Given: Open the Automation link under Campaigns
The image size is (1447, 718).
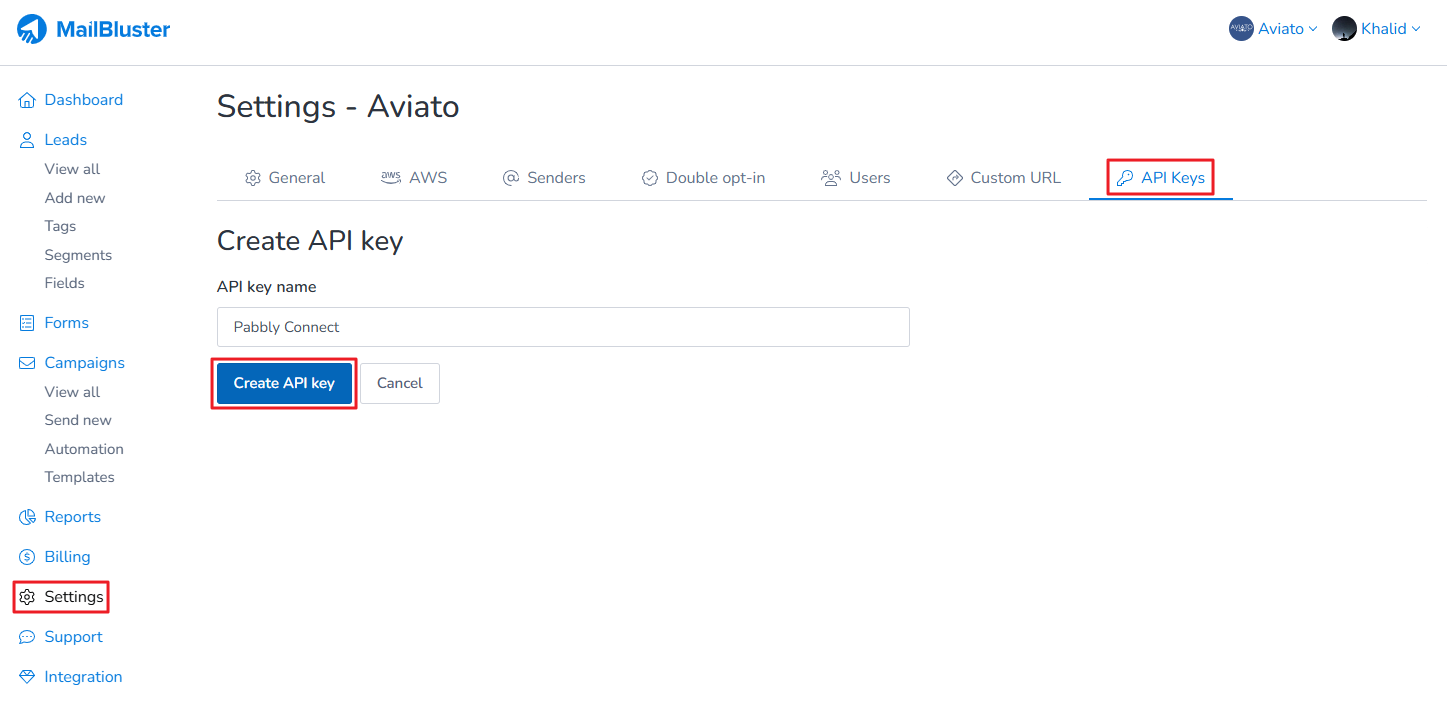Looking at the screenshot, I should [84, 449].
